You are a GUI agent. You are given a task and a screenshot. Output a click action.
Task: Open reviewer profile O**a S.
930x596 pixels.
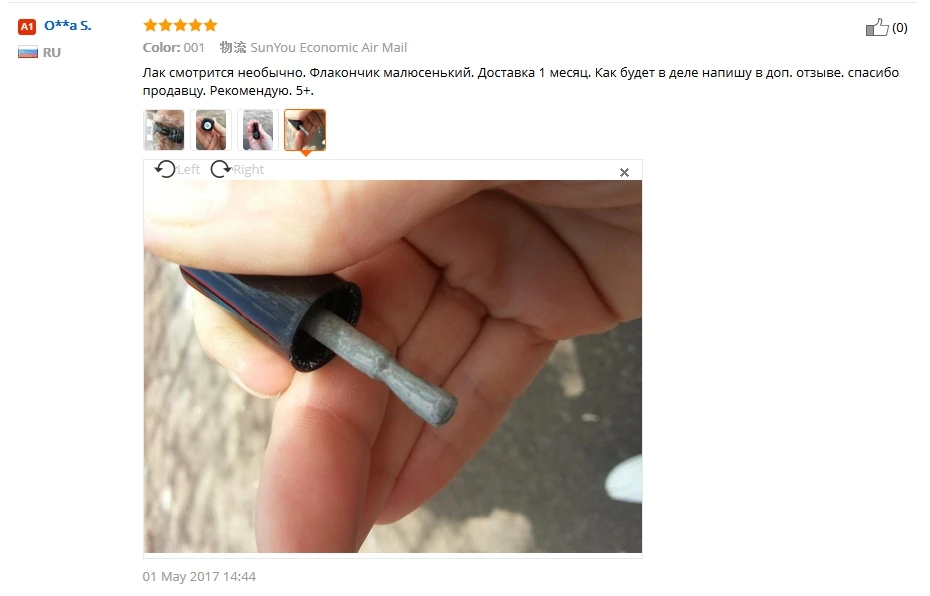(x=68, y=26)
